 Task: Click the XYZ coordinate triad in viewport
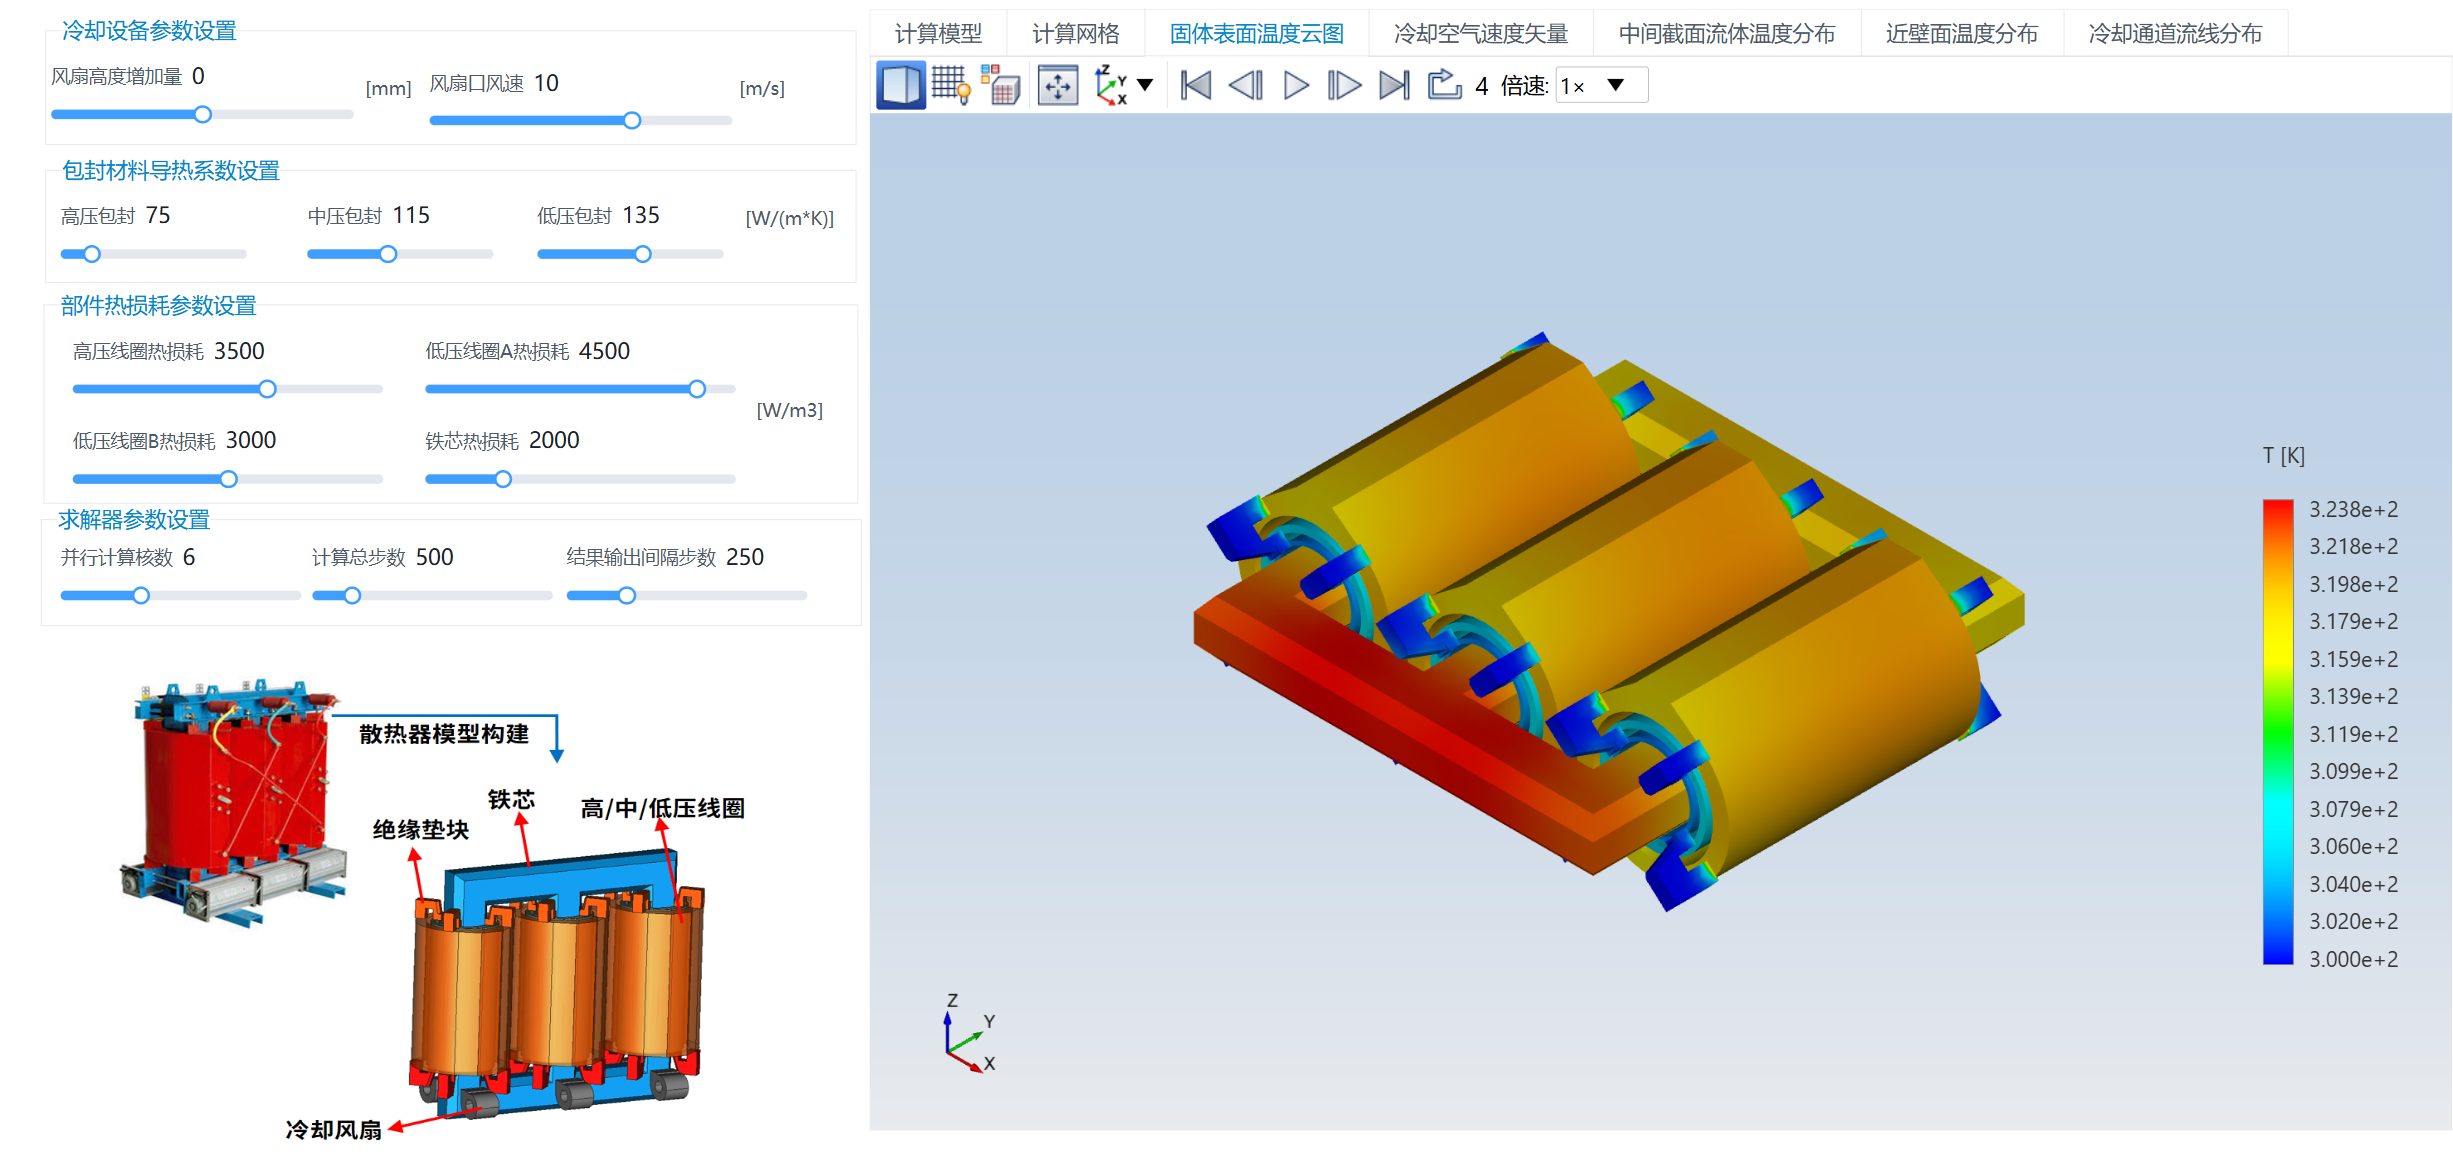[x=969, y=1035]
